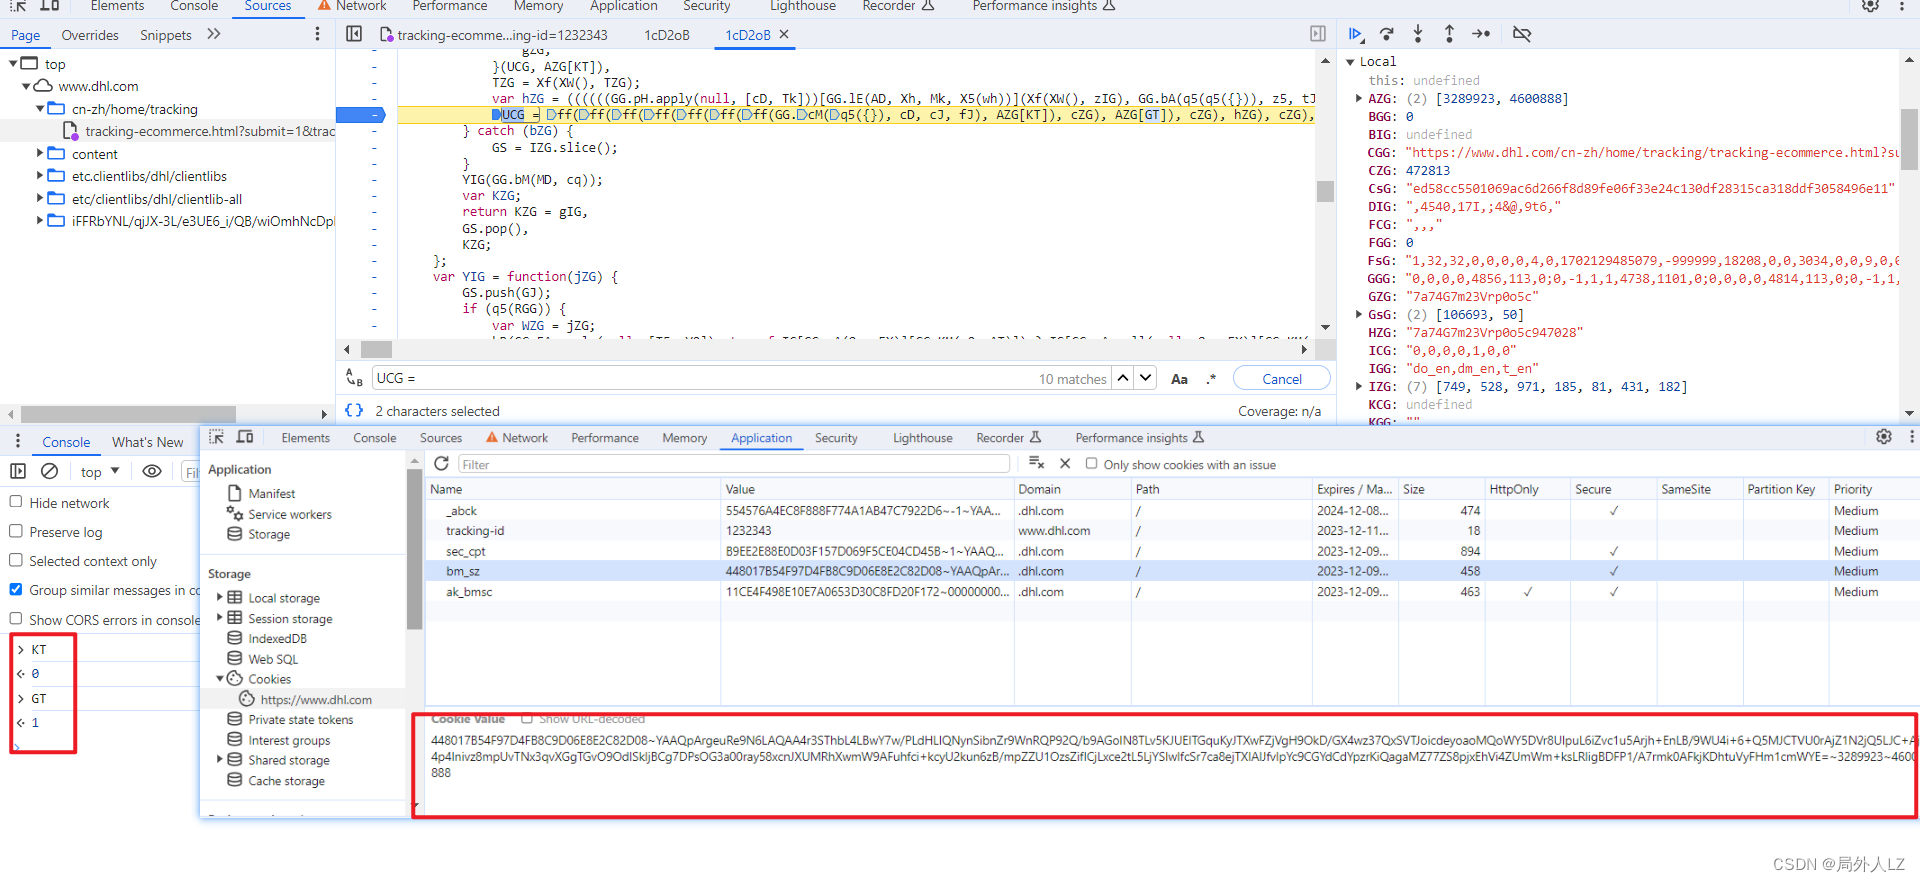Step over next function call
The width and height of the screenshot is (1920, 882).
click(x=1386, y=34)
